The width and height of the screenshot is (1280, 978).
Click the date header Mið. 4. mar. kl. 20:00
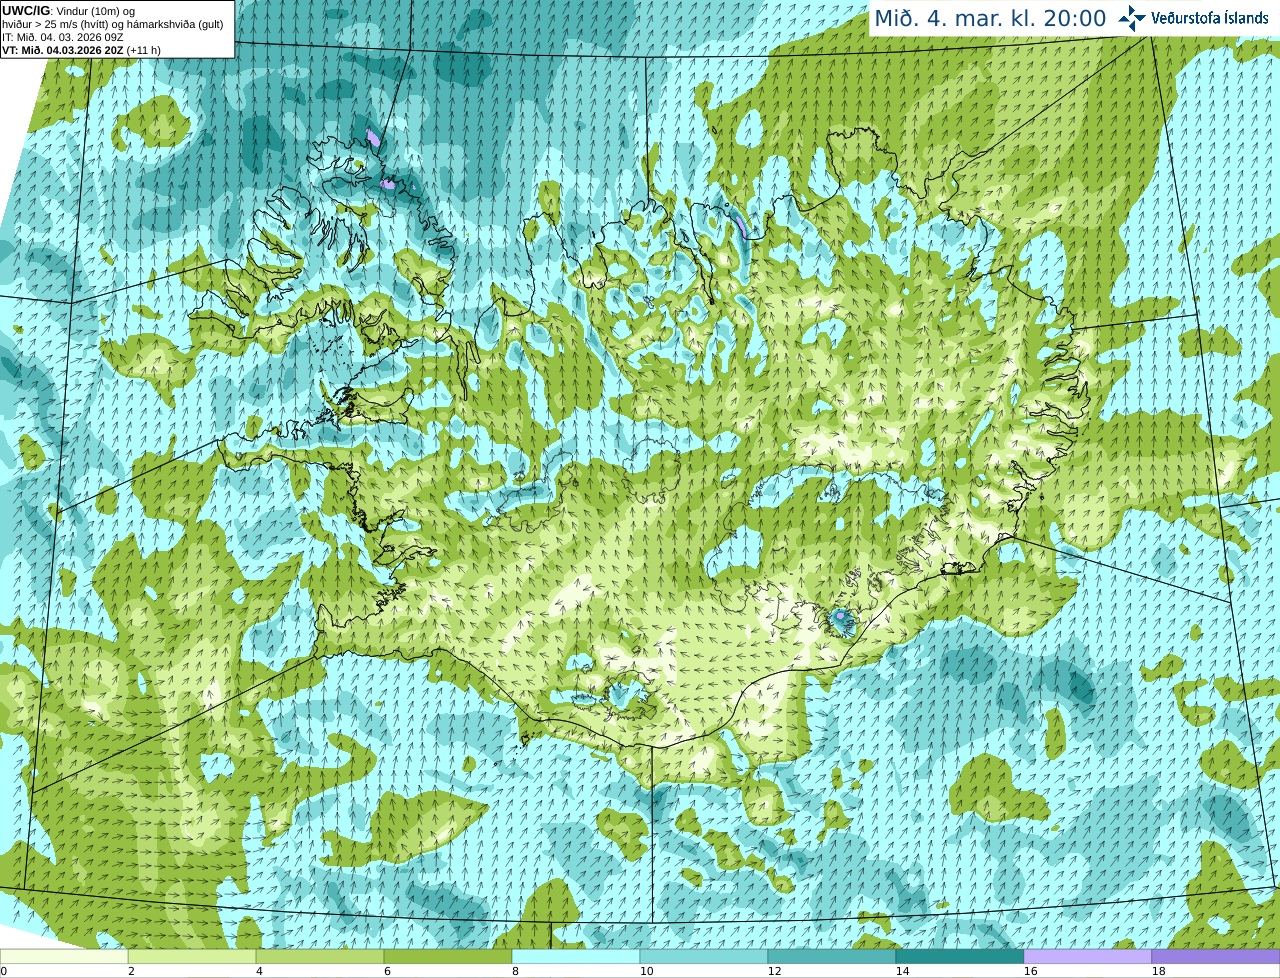990,18
